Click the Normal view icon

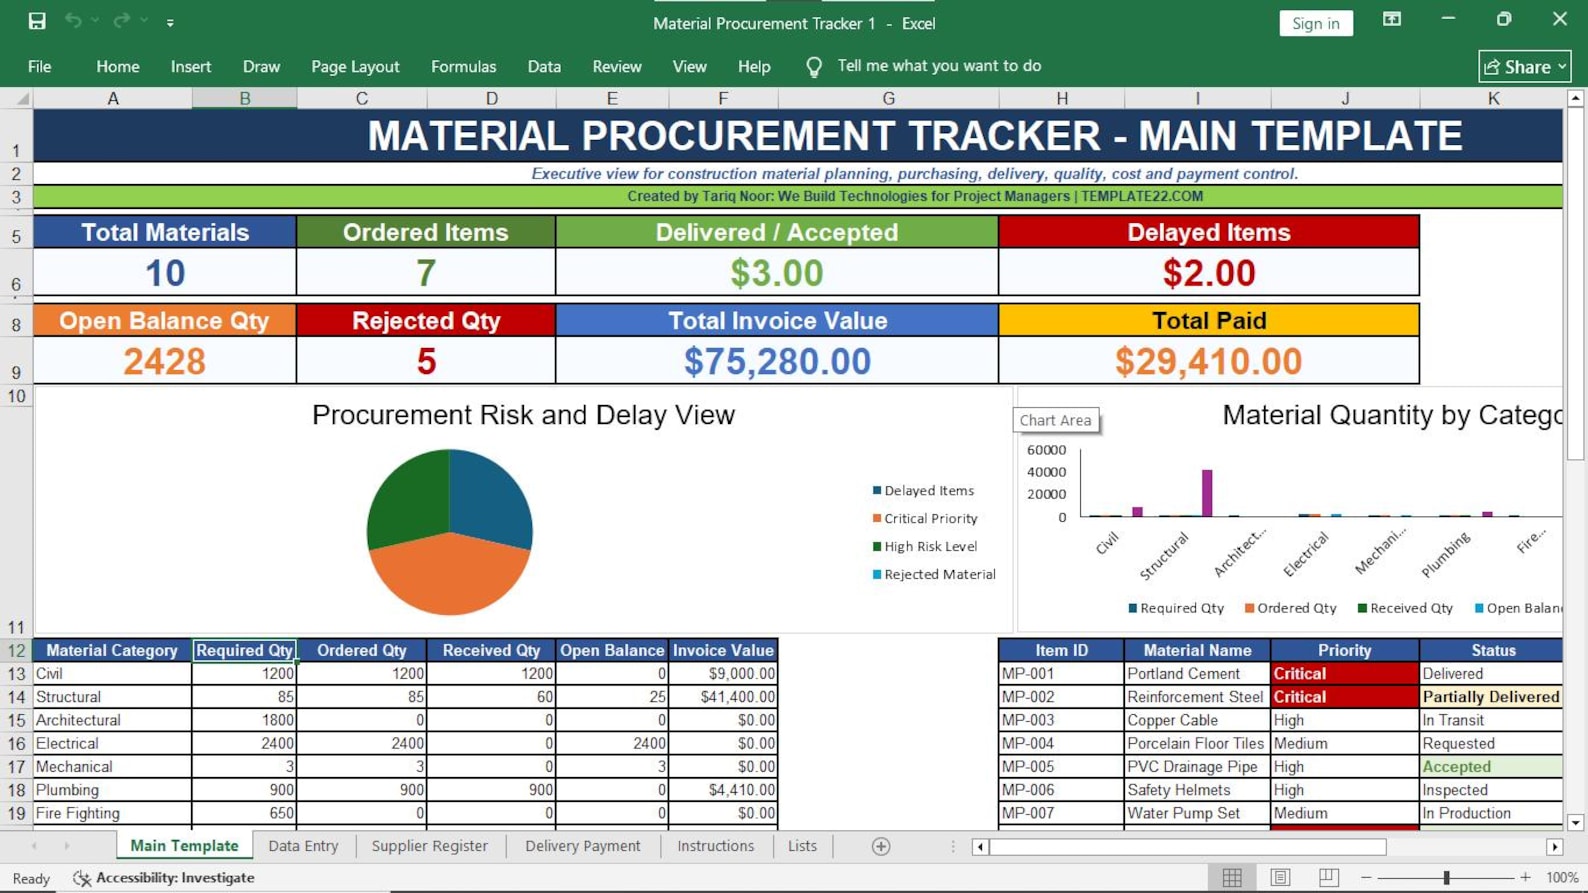click(1232, 877)
